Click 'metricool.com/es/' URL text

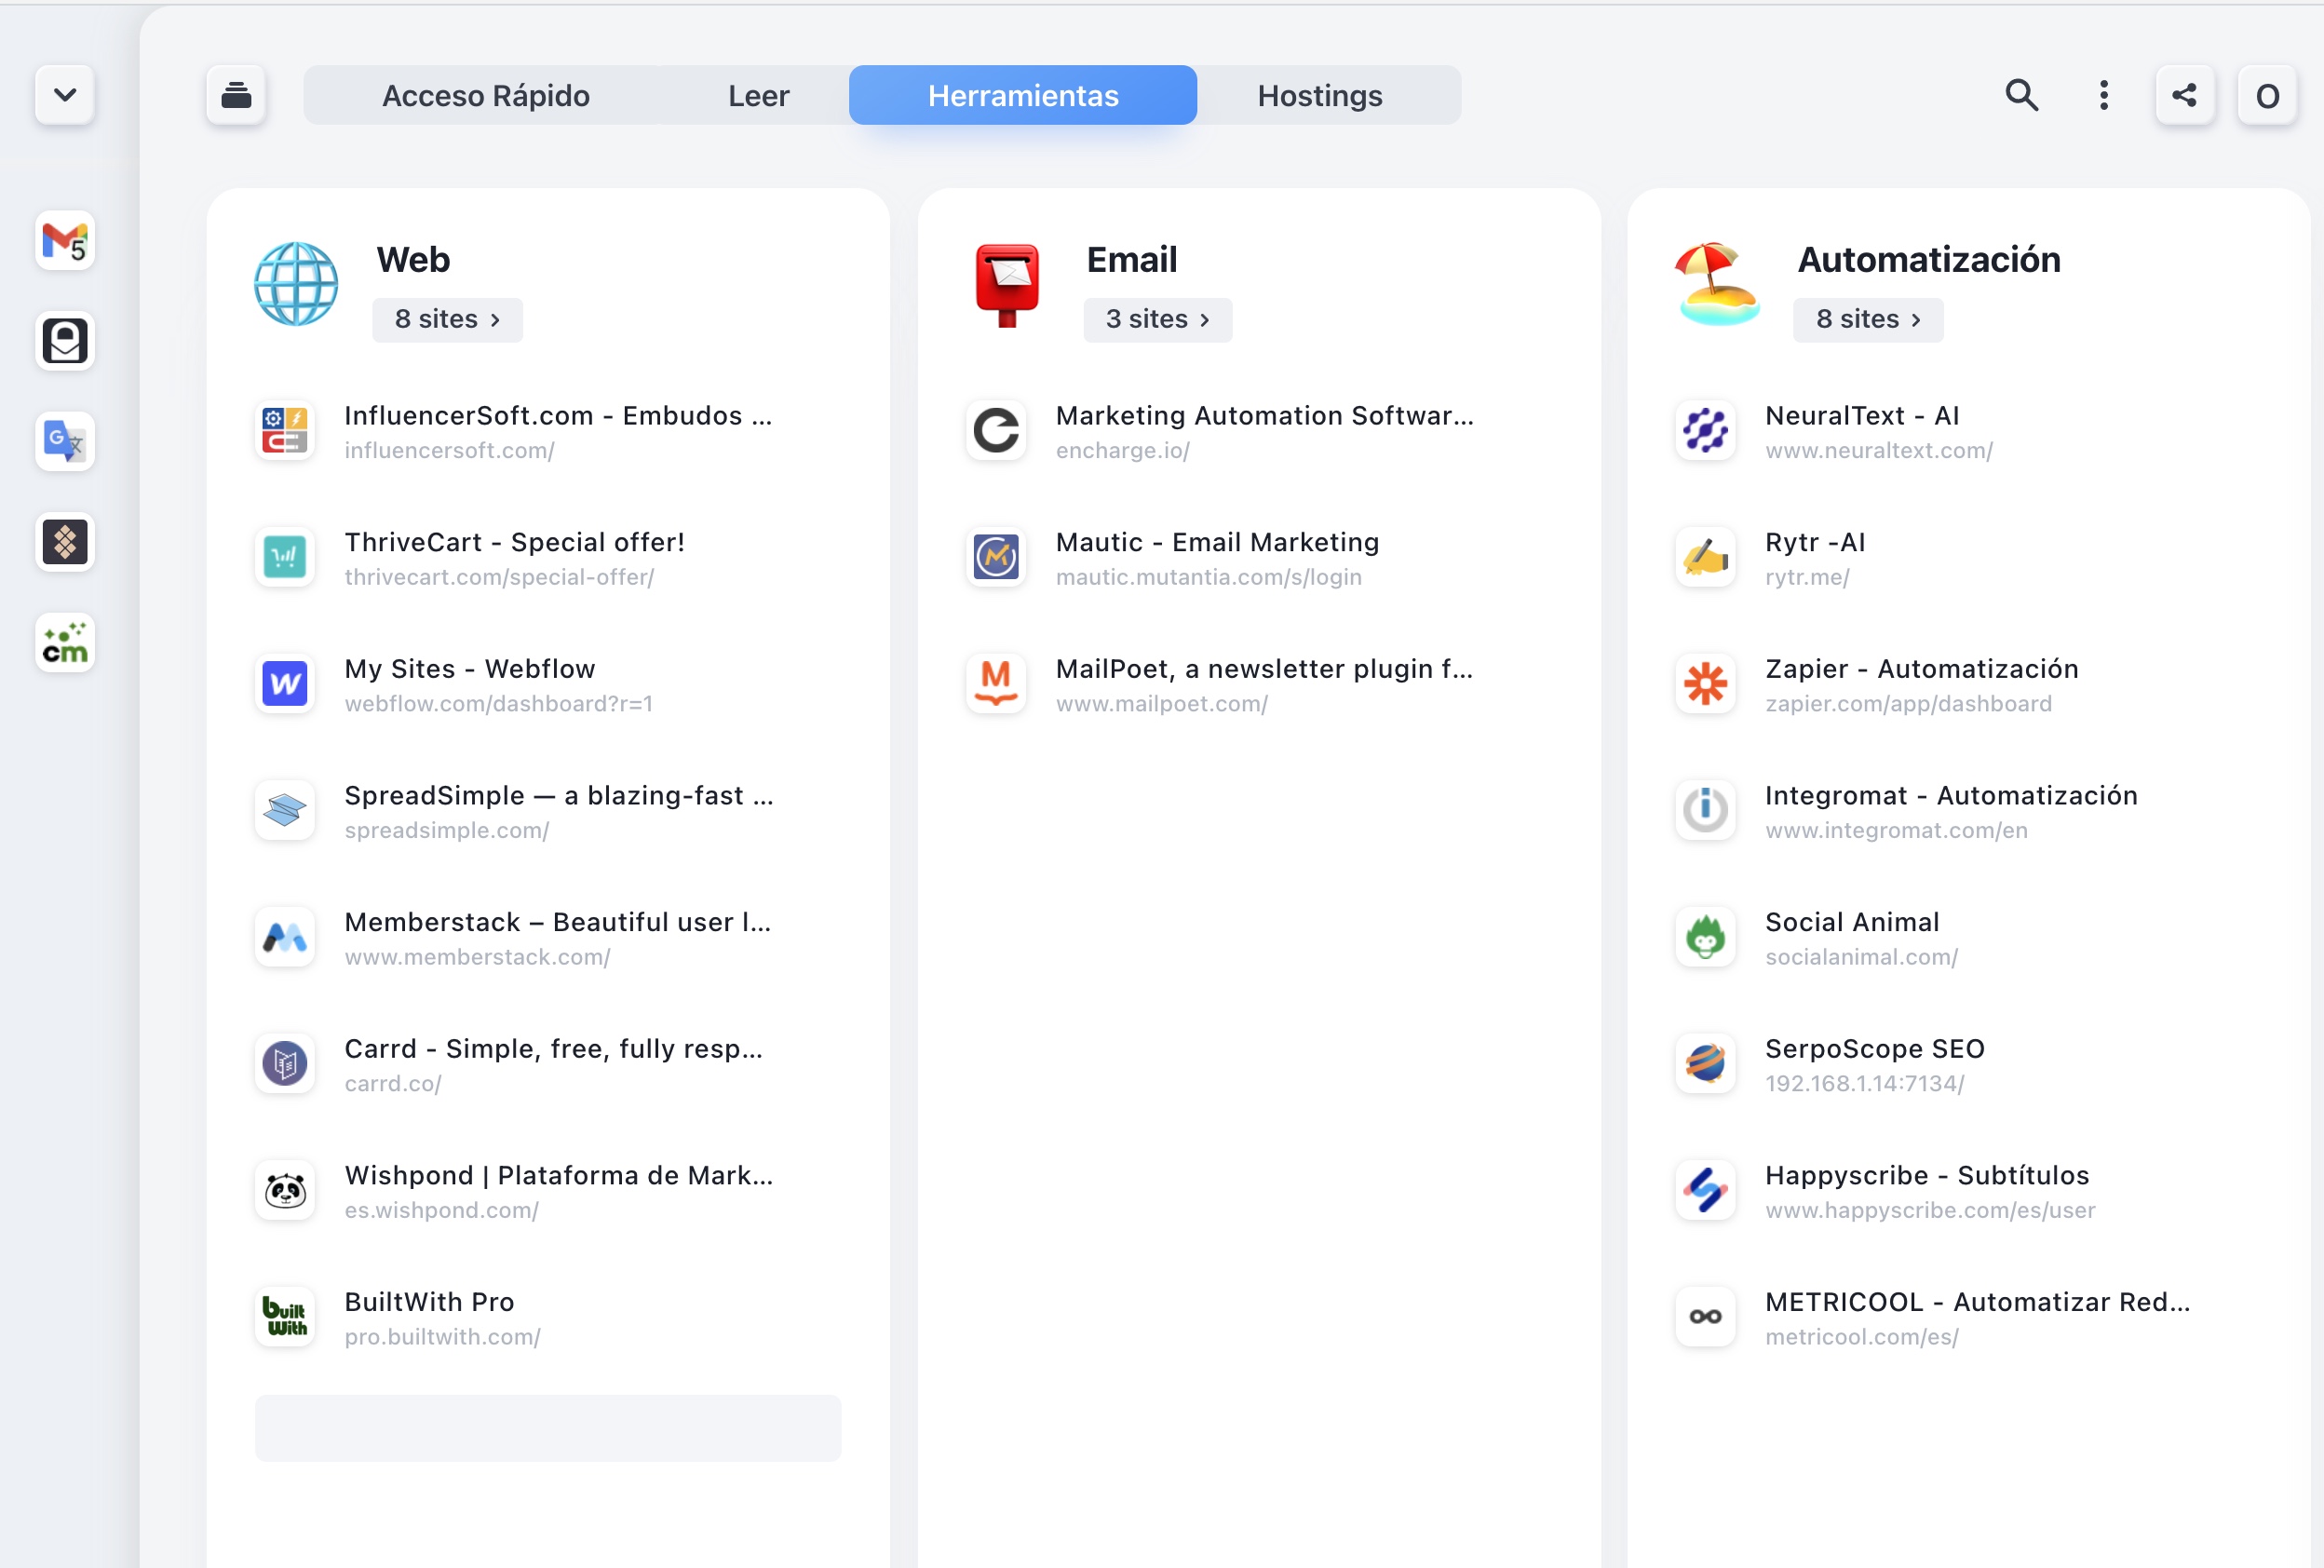(x=1862, y=1337)
